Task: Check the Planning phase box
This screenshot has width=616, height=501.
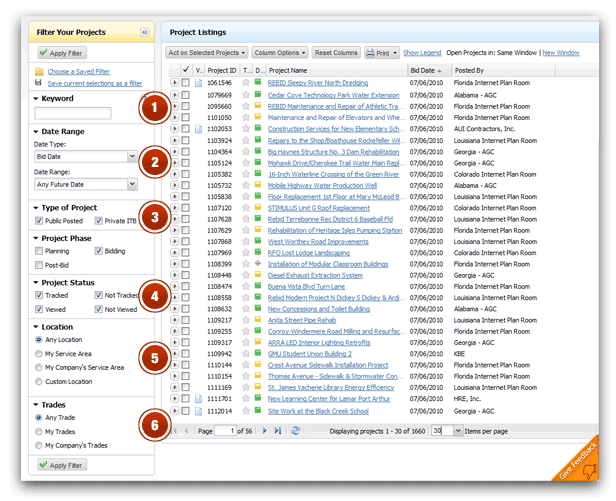Action: [39, 251]
